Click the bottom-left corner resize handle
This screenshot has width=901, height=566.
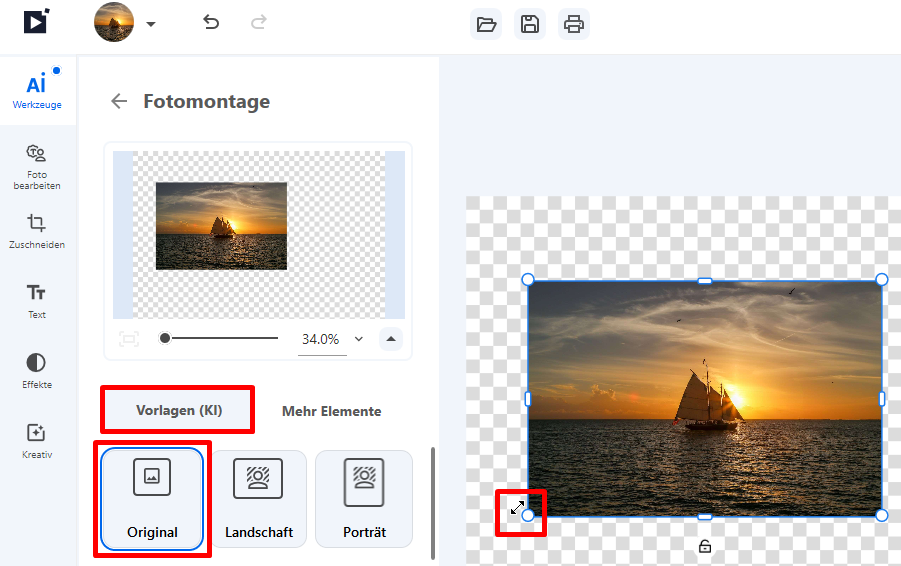point(528,515)
